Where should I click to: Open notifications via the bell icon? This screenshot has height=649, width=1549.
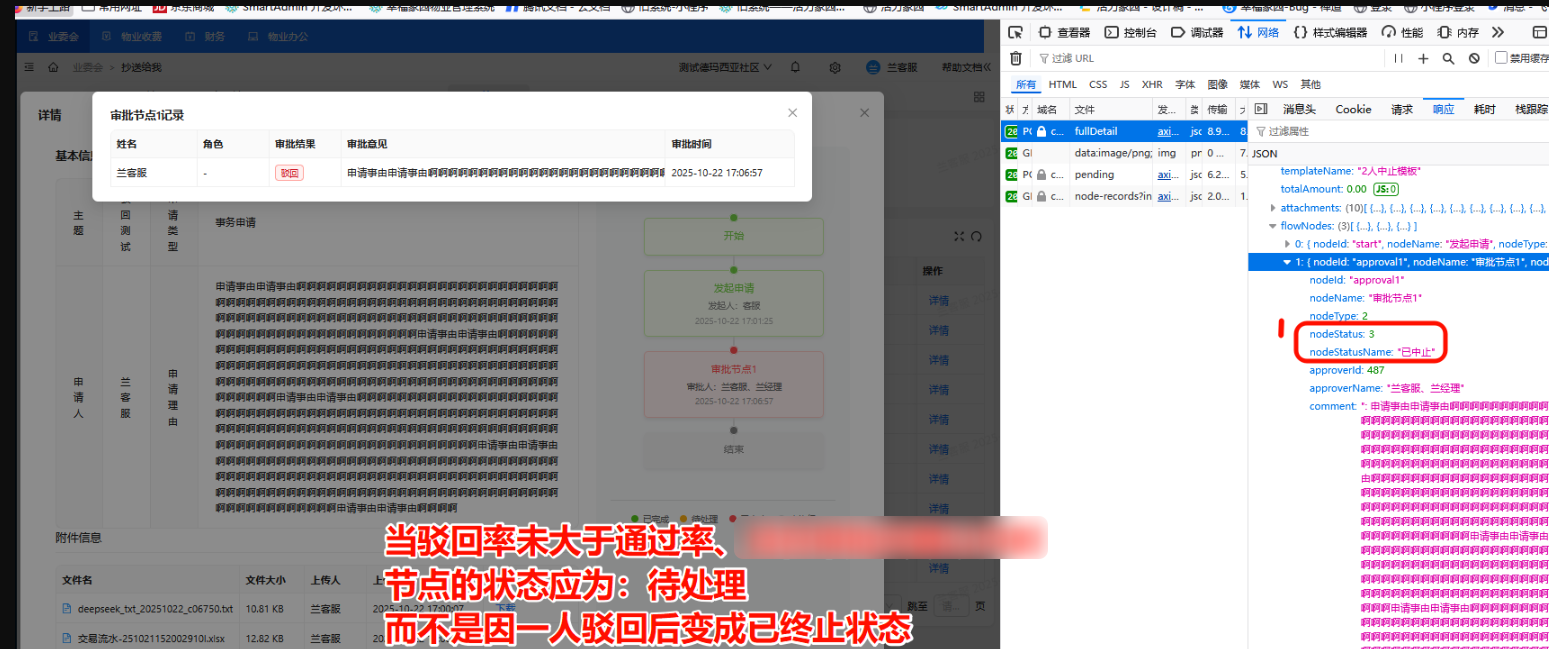click(x=793, y=67)
